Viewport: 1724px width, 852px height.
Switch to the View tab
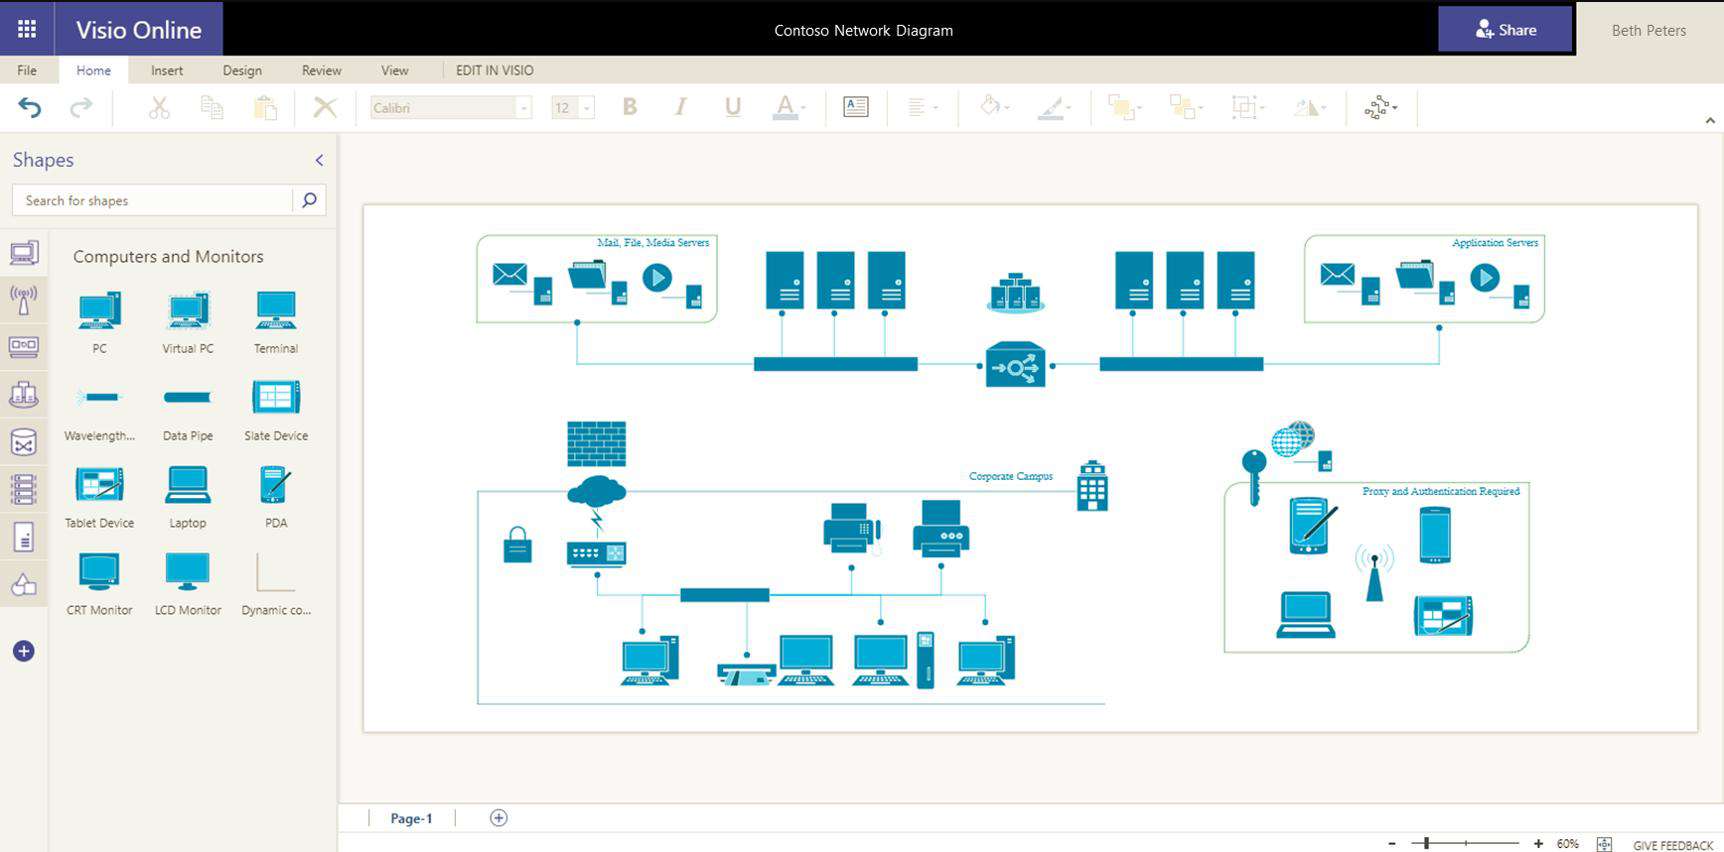395,70
